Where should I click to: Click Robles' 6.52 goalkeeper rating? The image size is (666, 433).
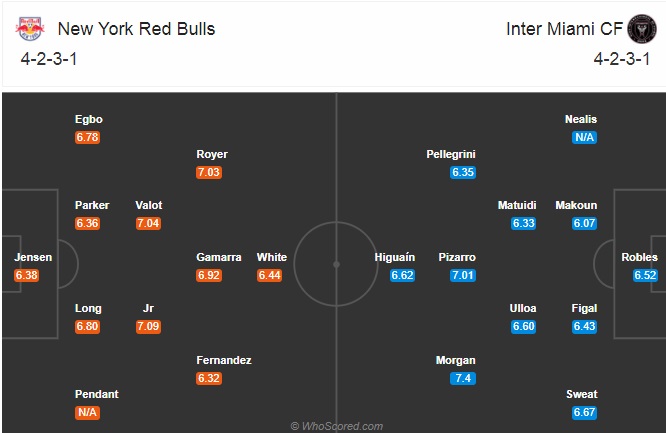pyautogui.click(x=645, y=275)
